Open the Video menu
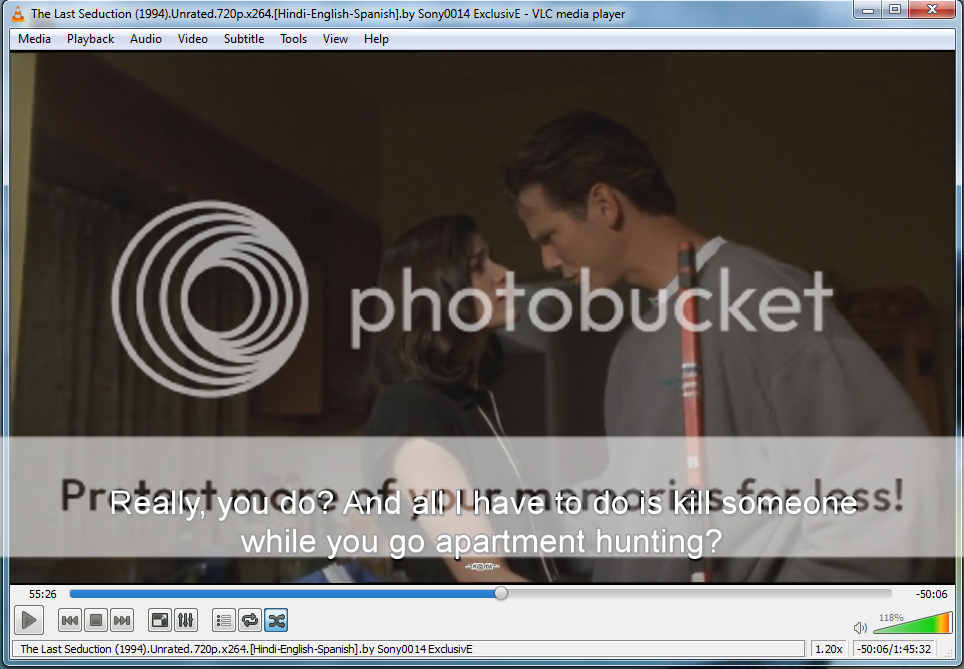Viewport: 964px width, 669px height. coord(192,39)
